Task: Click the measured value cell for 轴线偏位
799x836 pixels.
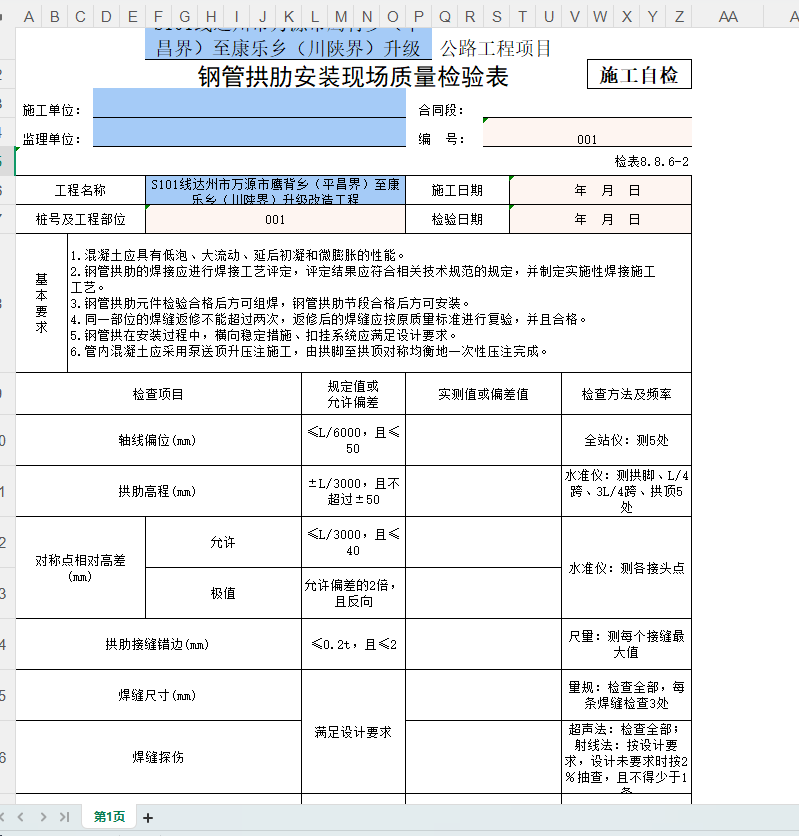Action: [483, 440]
